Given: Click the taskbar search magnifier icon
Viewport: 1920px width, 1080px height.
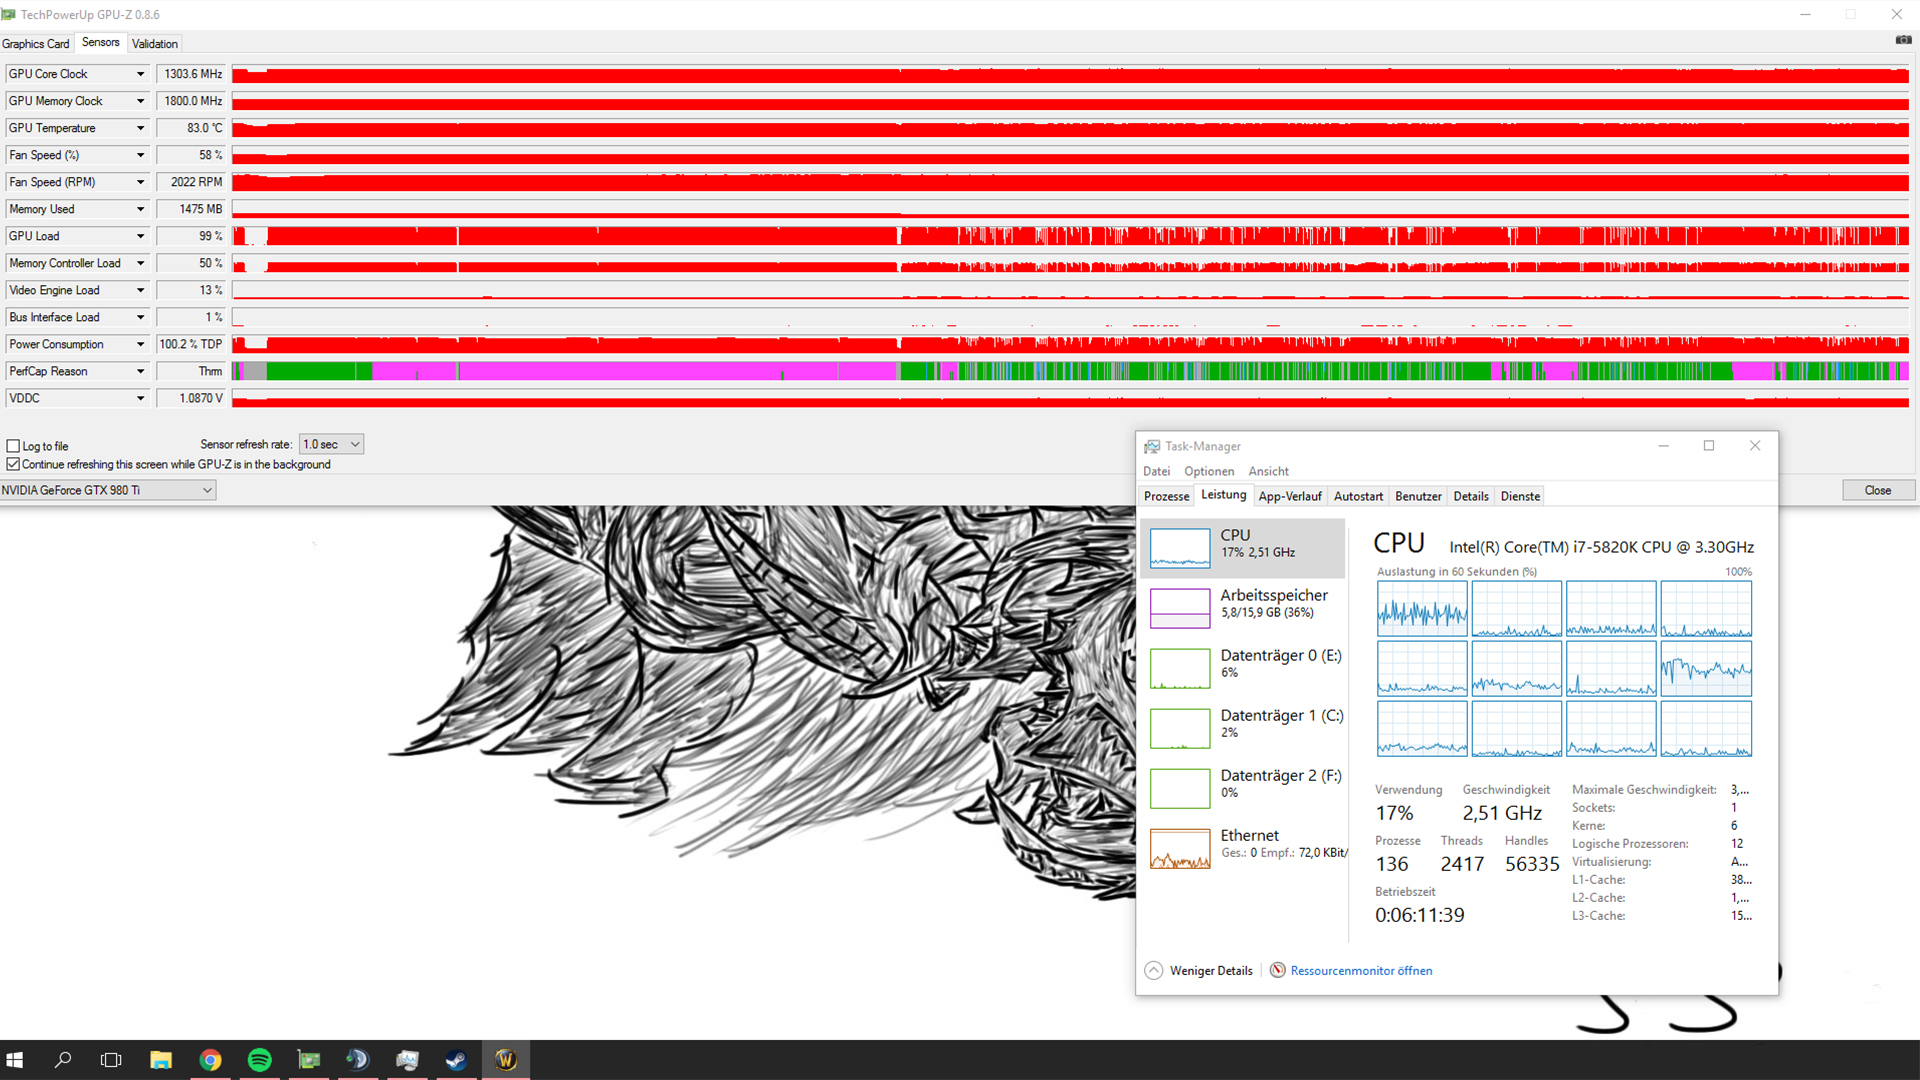Looking at the screenshot, I should [x=63, y=1060].
